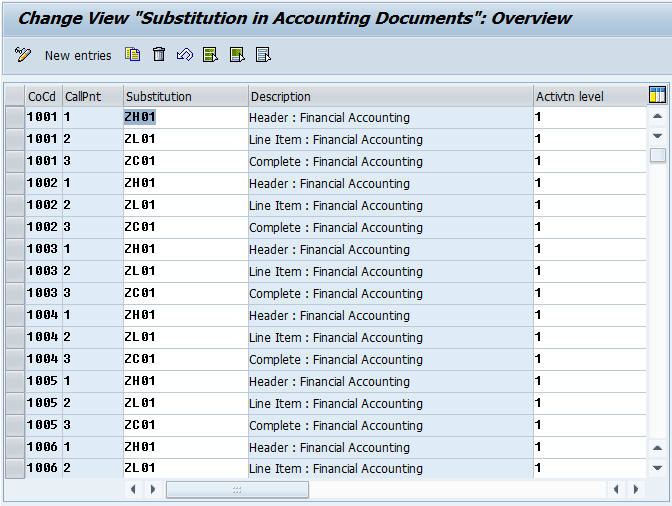Click the right-side scroll-left arrow
The width and height of the screenshot is (672, 506).
[616, 489]
